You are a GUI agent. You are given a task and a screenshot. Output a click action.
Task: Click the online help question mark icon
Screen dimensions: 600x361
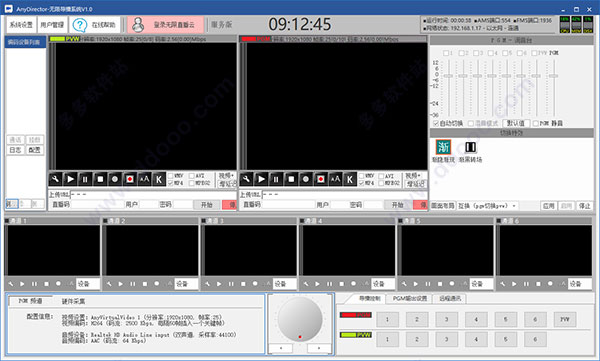coord(80,25)
